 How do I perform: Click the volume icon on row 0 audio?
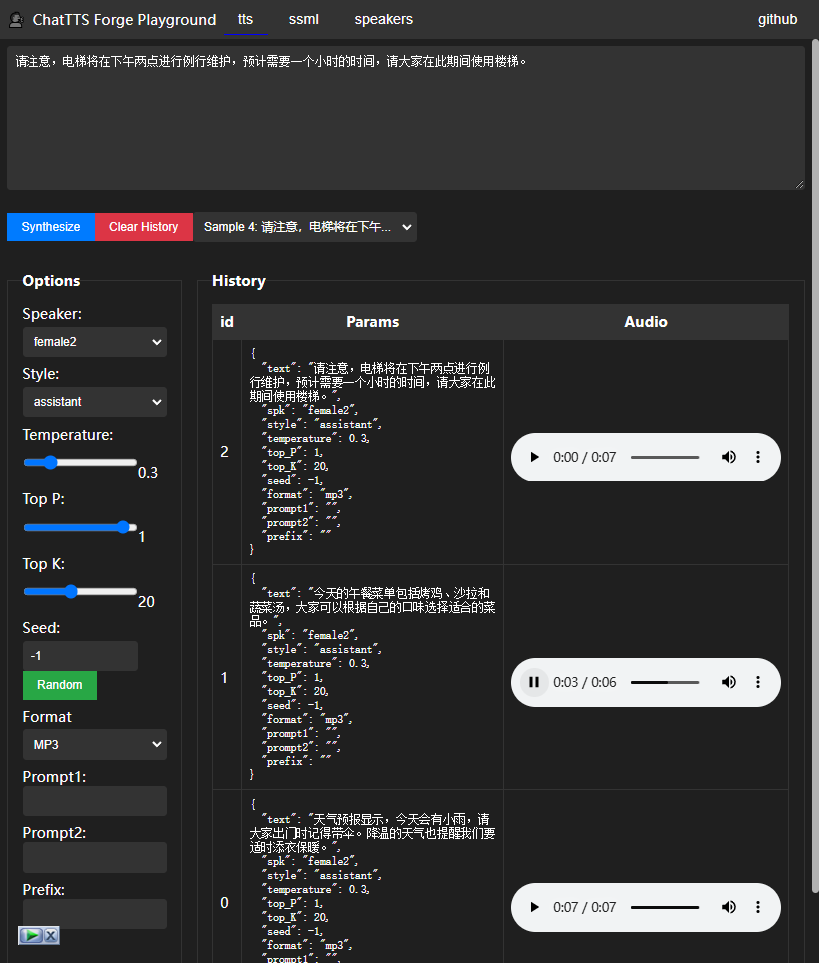(729, 907)
